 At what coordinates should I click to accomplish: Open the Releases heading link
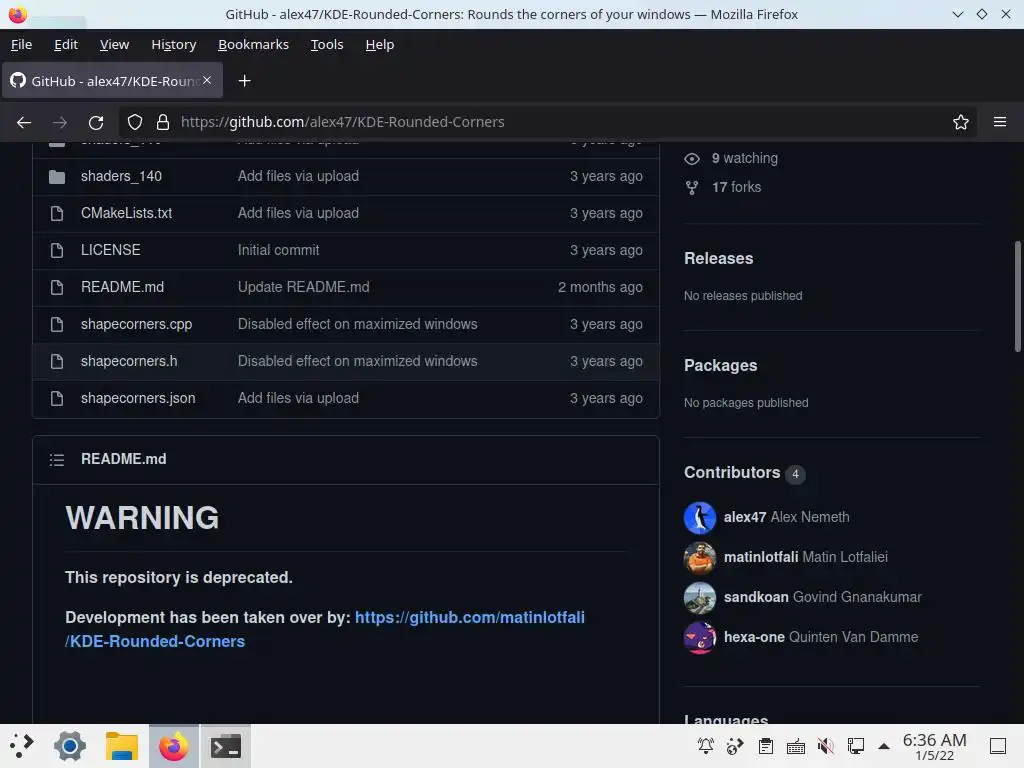(x=718, y=259)
